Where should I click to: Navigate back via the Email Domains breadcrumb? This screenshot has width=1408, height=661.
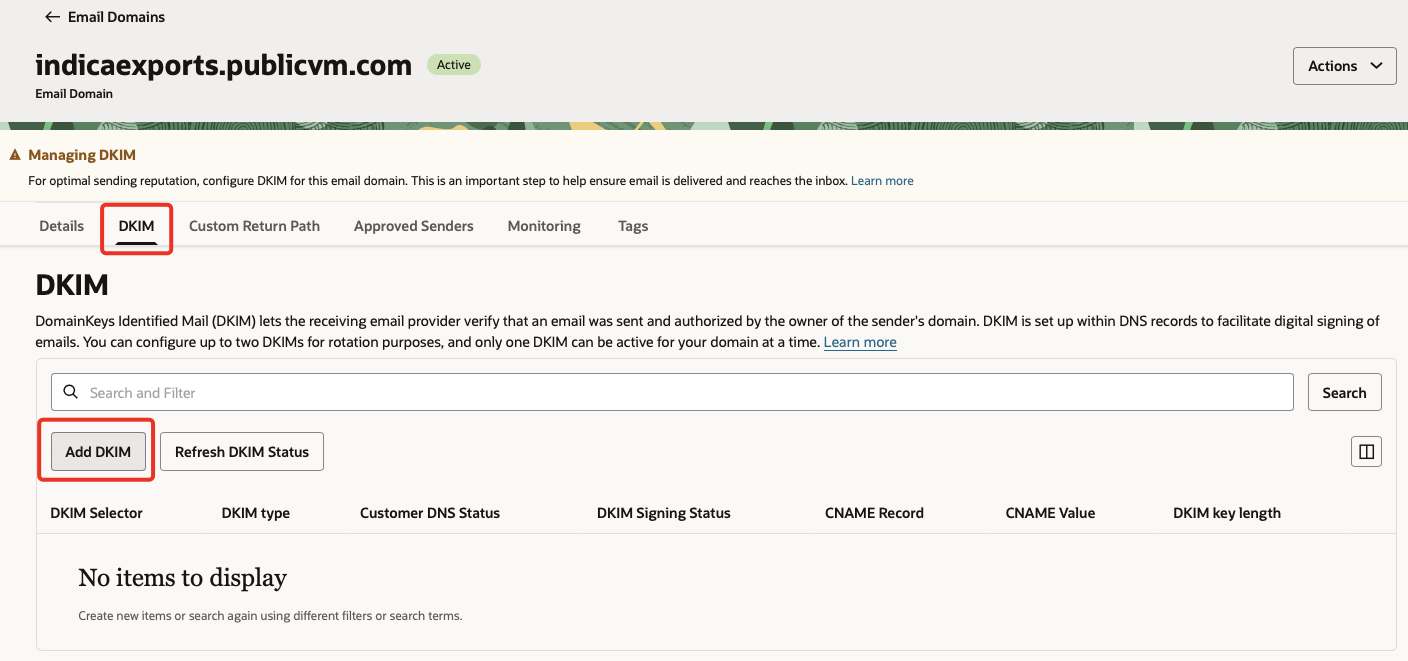(x=115, y=16)
